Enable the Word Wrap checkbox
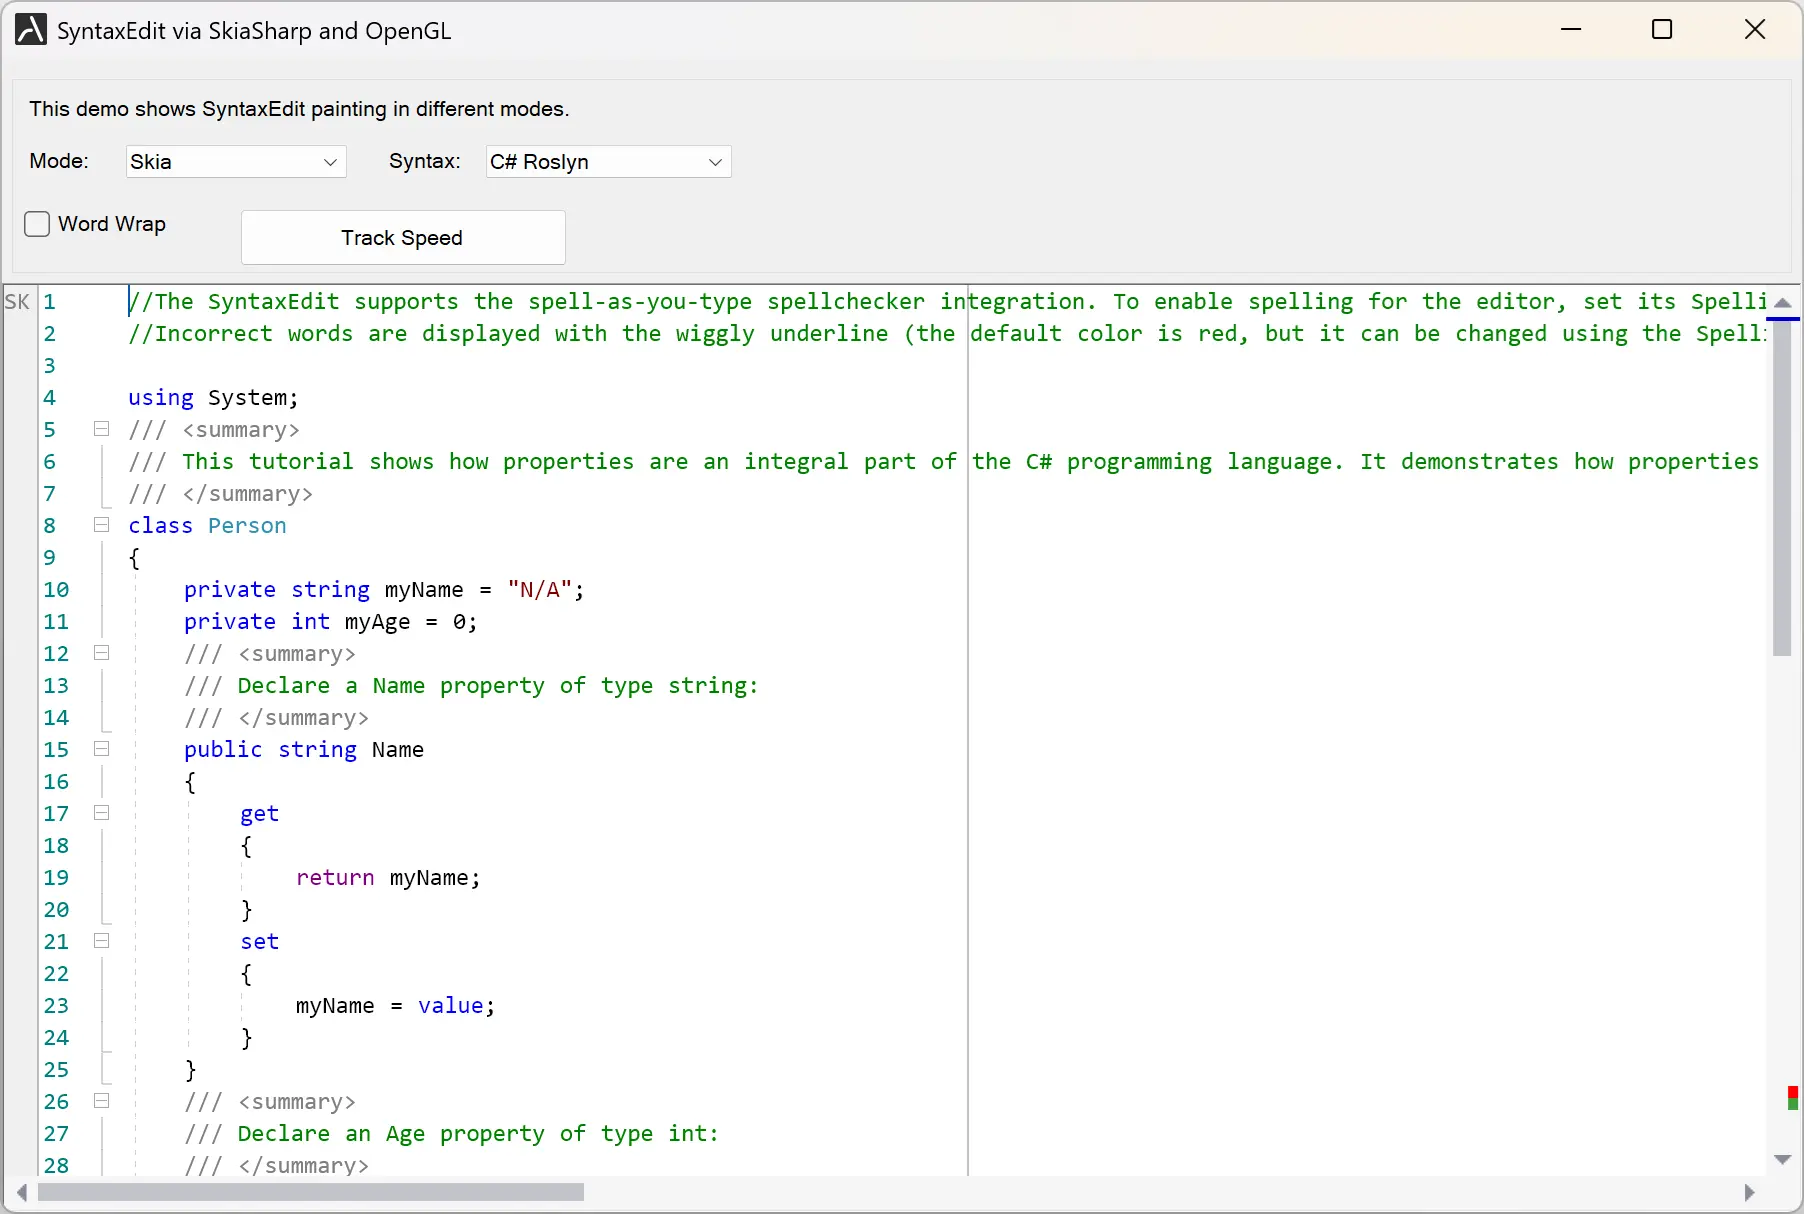1804x1214 pixels. pos(37,223)
